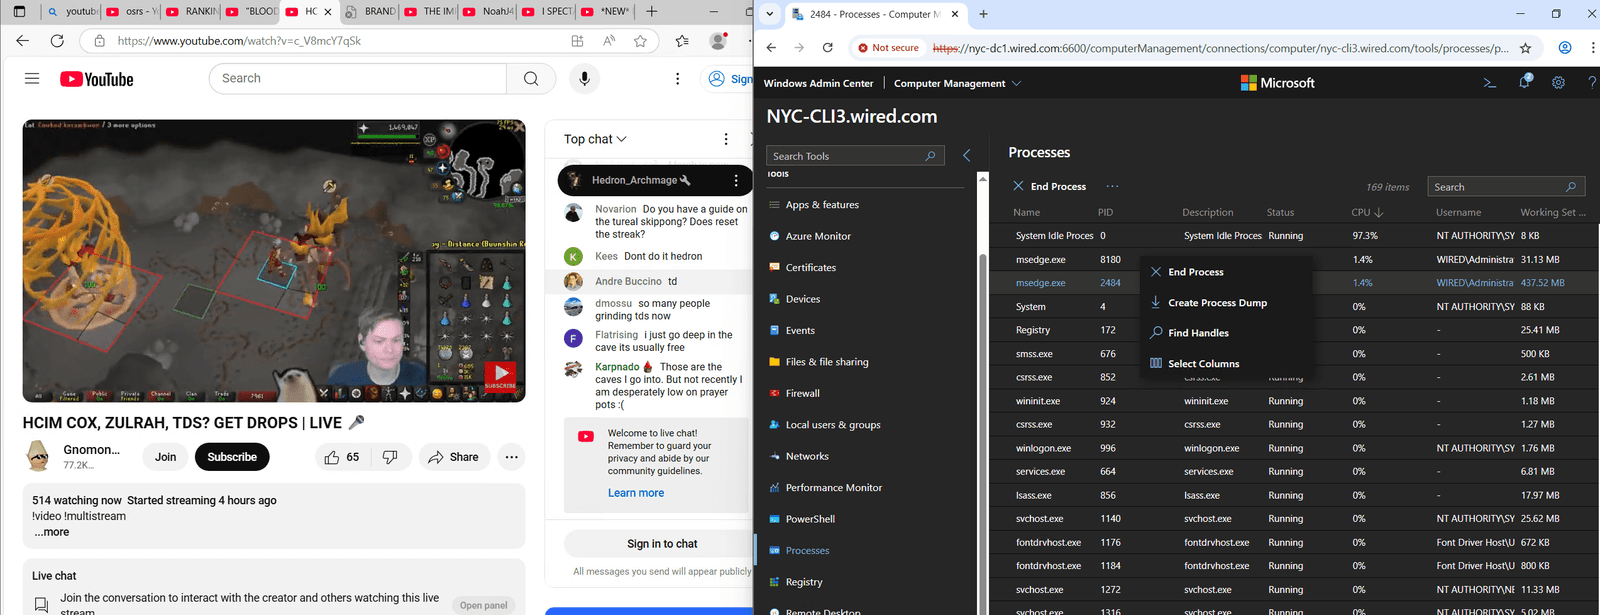Sort processes by the CPU column header
This screenshot has height=615, width=1600.
click(x=1367, y=212)
